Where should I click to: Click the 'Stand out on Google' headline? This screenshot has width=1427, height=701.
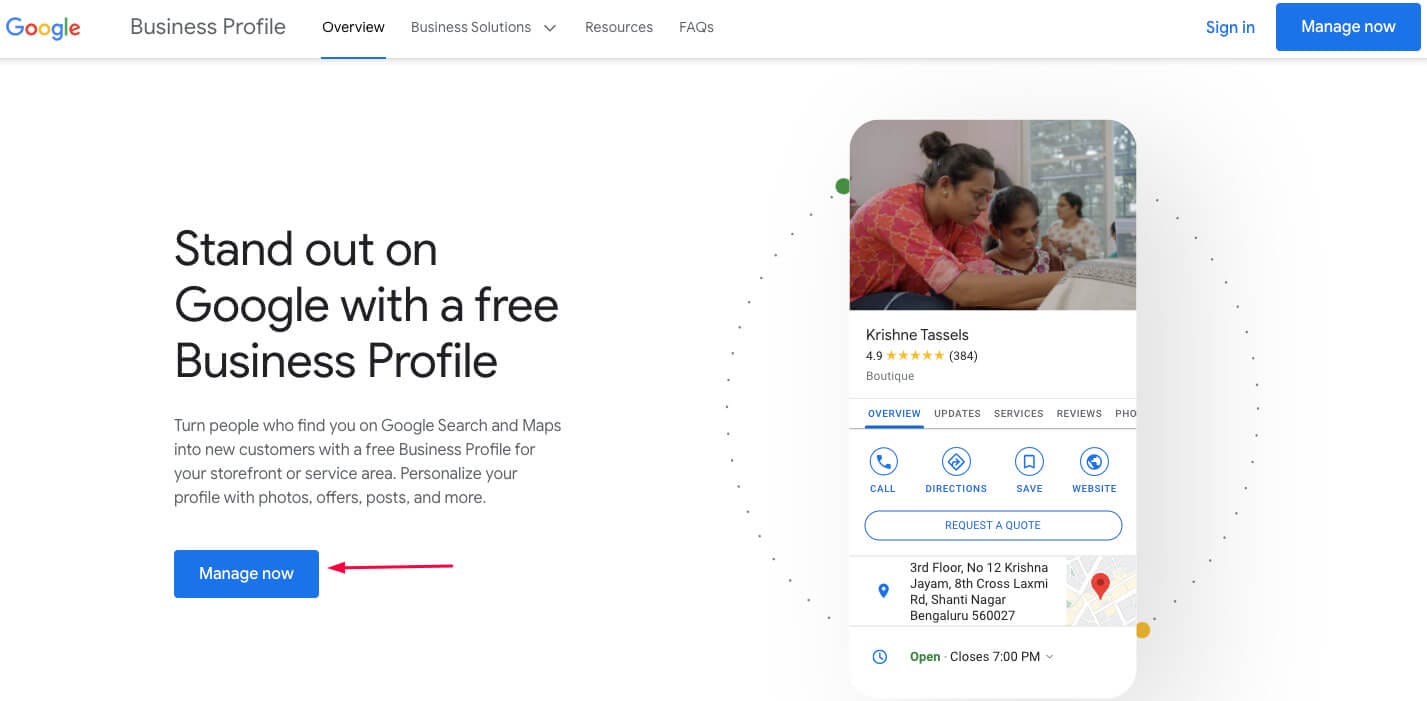366,305
